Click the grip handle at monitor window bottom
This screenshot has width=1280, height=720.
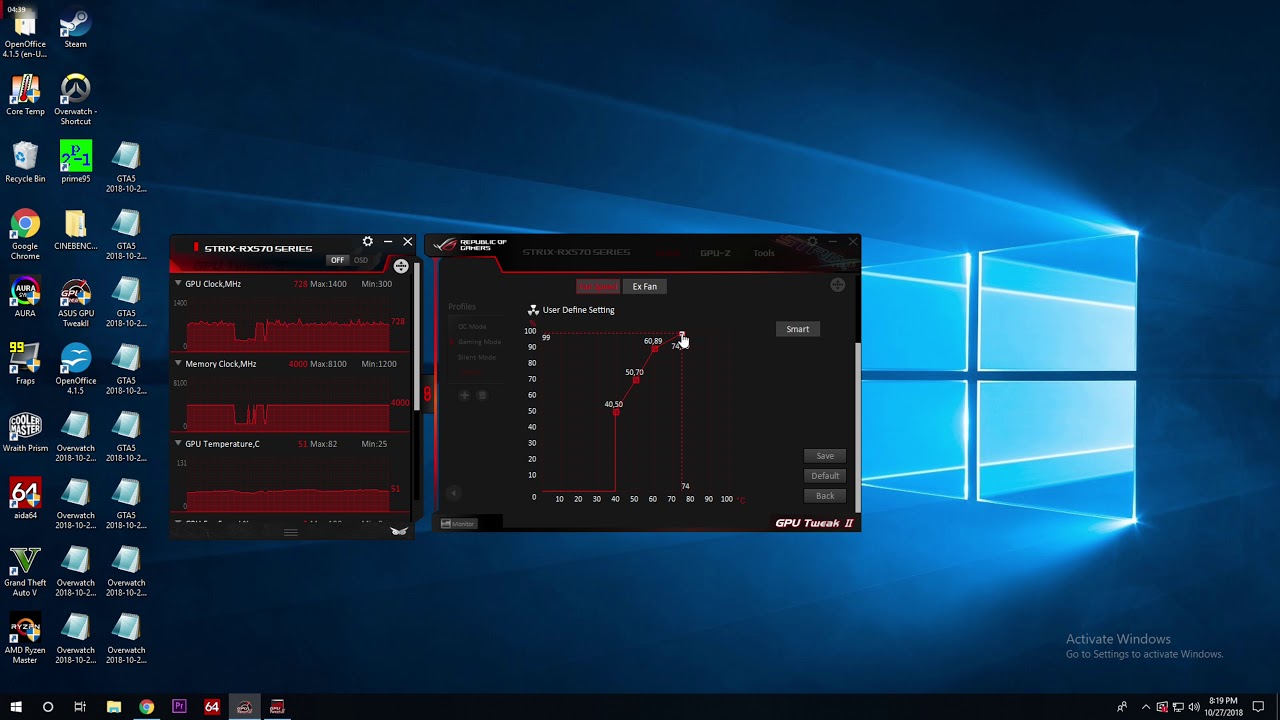(291, 532)
